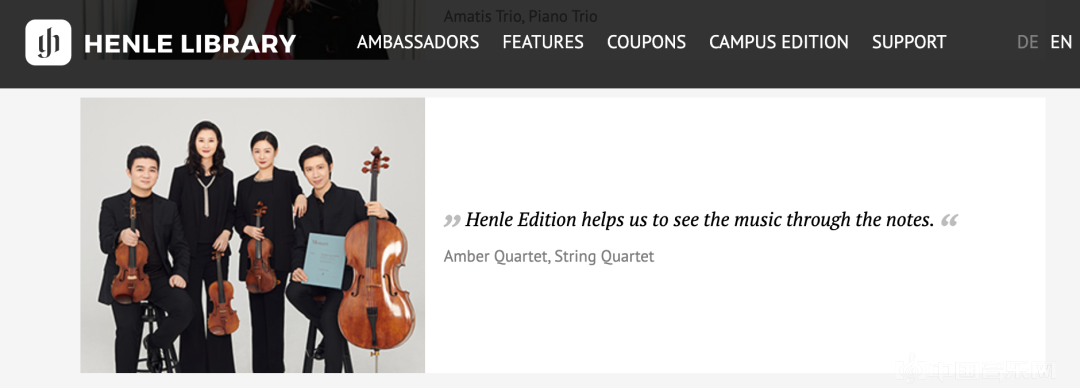Click the Henle Edition quote text

[x=700, y=220]
